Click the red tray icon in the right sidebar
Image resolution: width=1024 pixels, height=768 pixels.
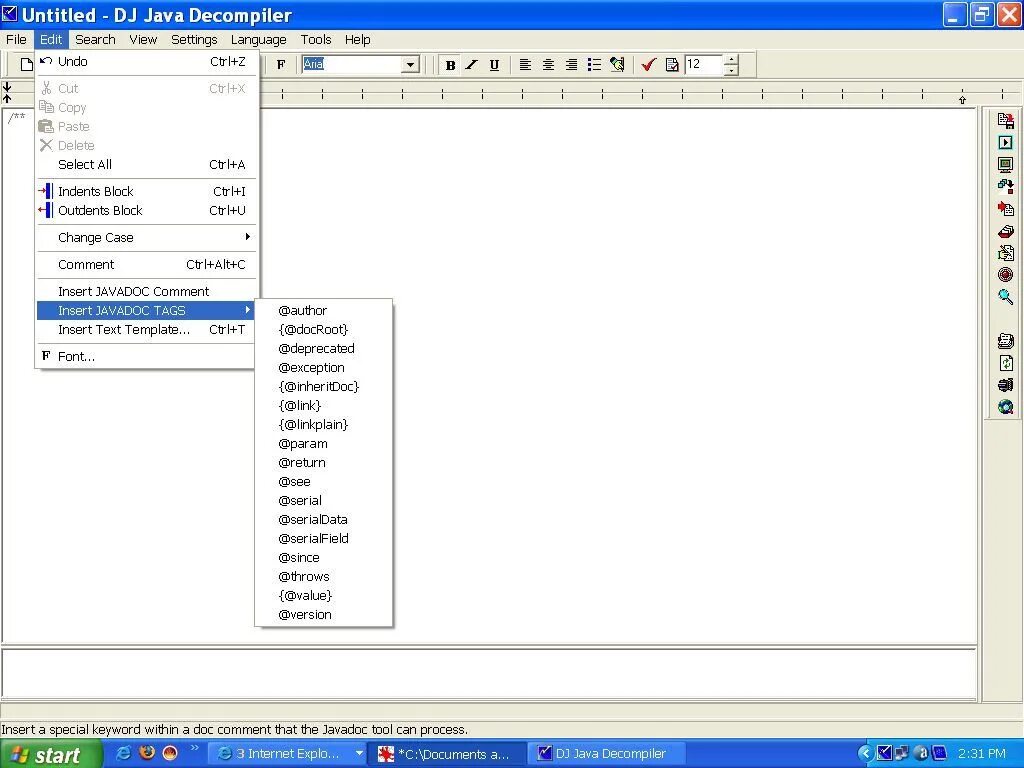coord(1006,231)
